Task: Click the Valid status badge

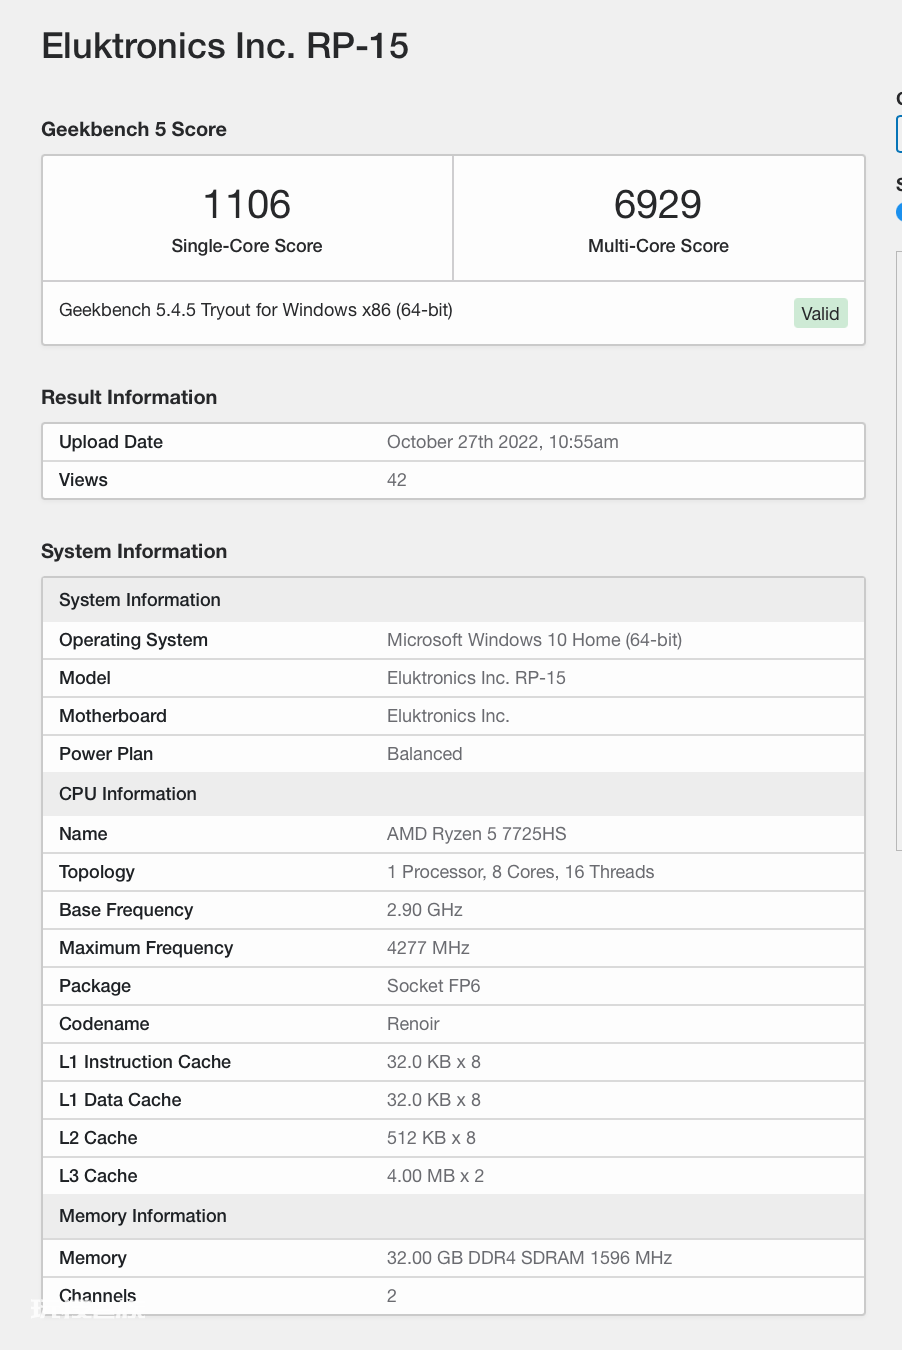Action: coord(820,313)
